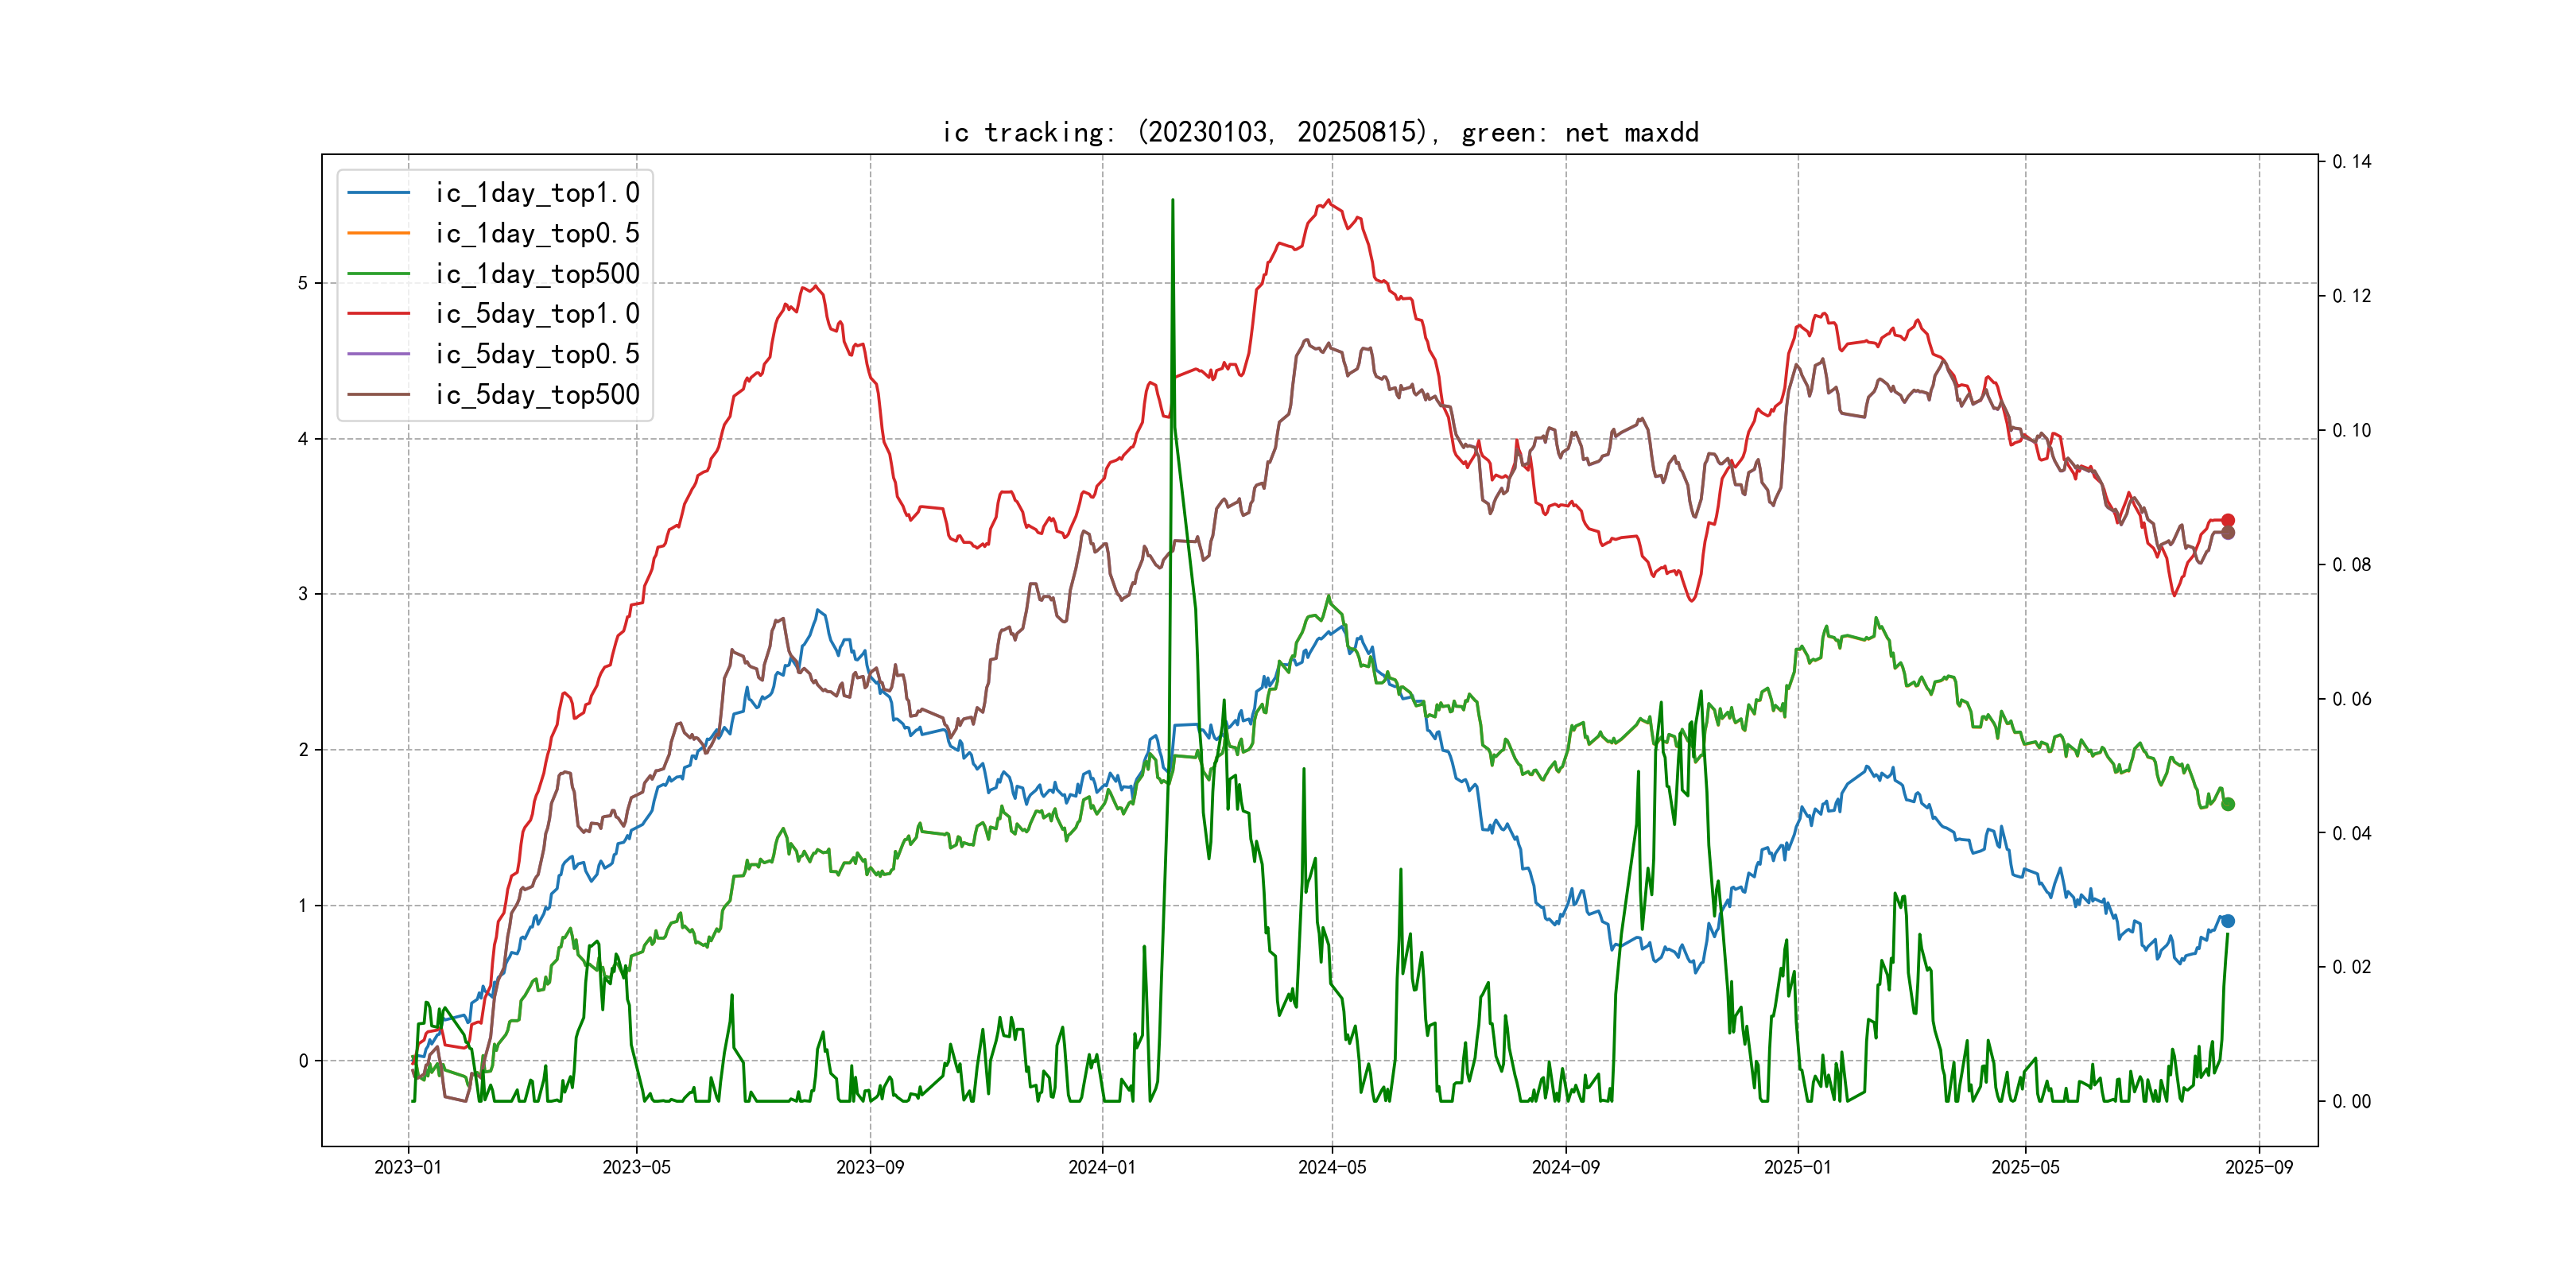Click the green end-point dot marker
This screenshot has height=1288, width=2576.
tap(2228, 804)
